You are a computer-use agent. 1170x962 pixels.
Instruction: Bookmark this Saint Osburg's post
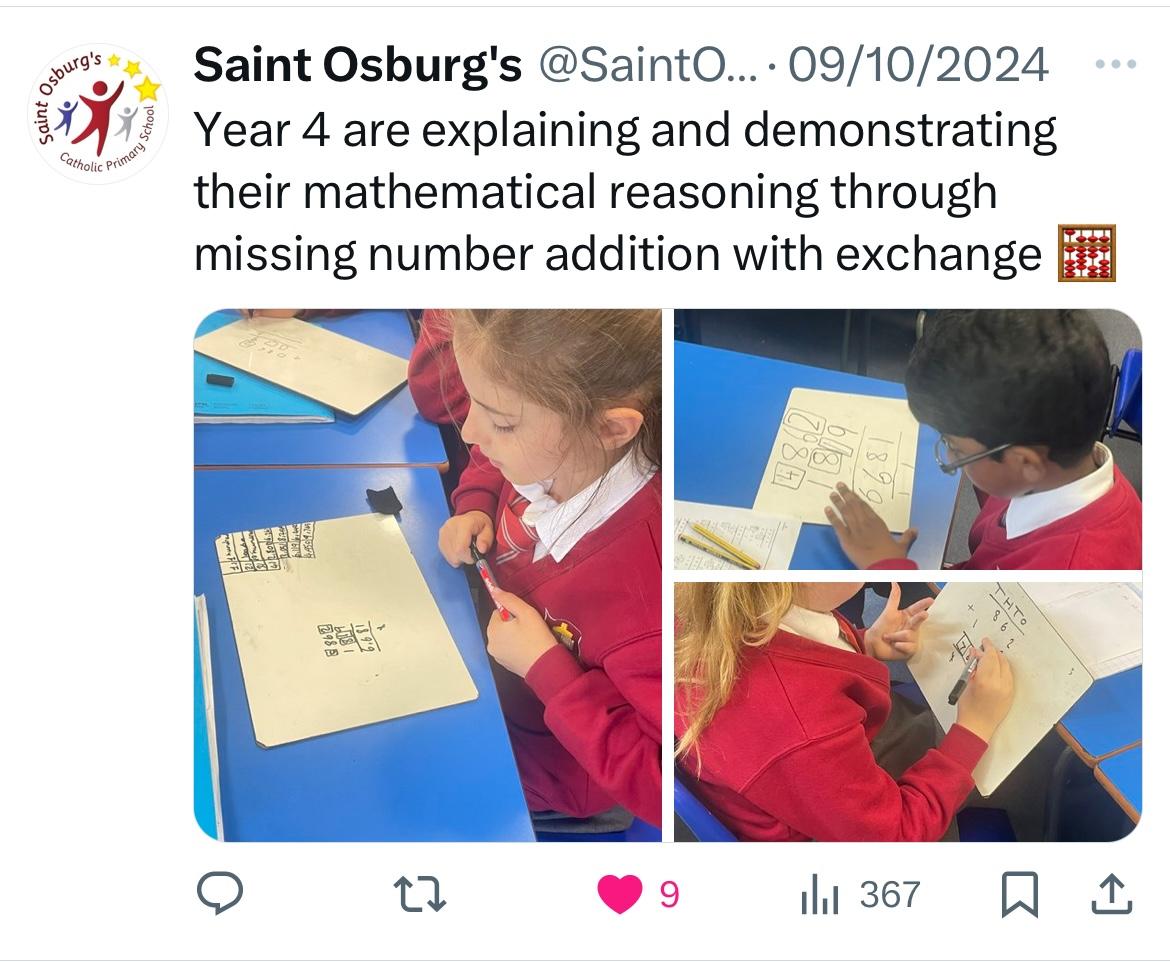pyautogui.click(x=1019, y=893)
